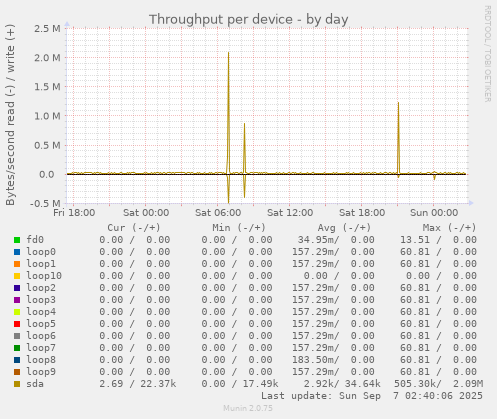Click the sda Avg write value '34.64k'

pyautogui.click(x=362, y=384)
